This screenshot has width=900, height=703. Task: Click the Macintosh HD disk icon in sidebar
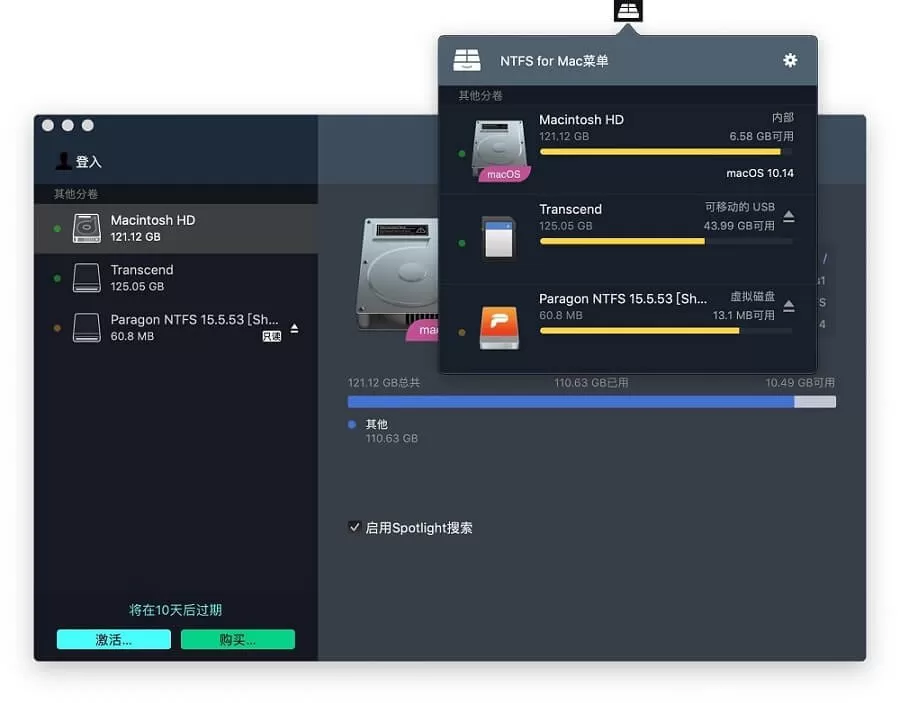tap(87, 228)
